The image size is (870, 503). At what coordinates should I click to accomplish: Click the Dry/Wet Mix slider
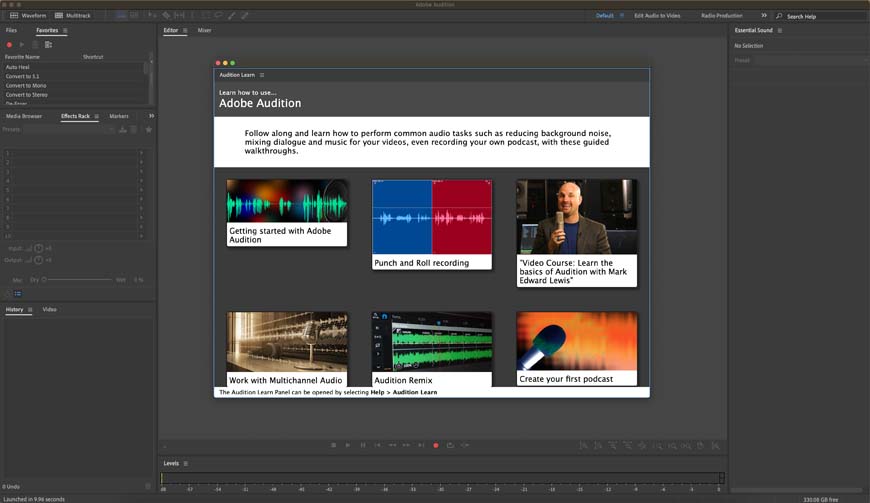78,280
